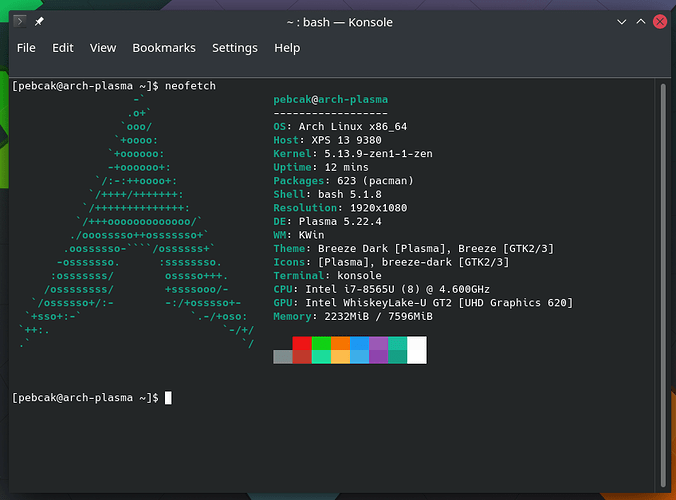This screenshot has width=676, height=500.
Task: Click the kernel version '5.13.9-zen1-1-zen'
Action: click(x=378, y=154)
